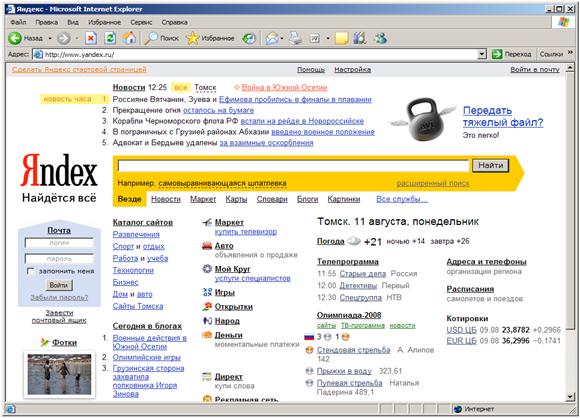Open the Фотки photo thumbnail

[x=59, y=374]
